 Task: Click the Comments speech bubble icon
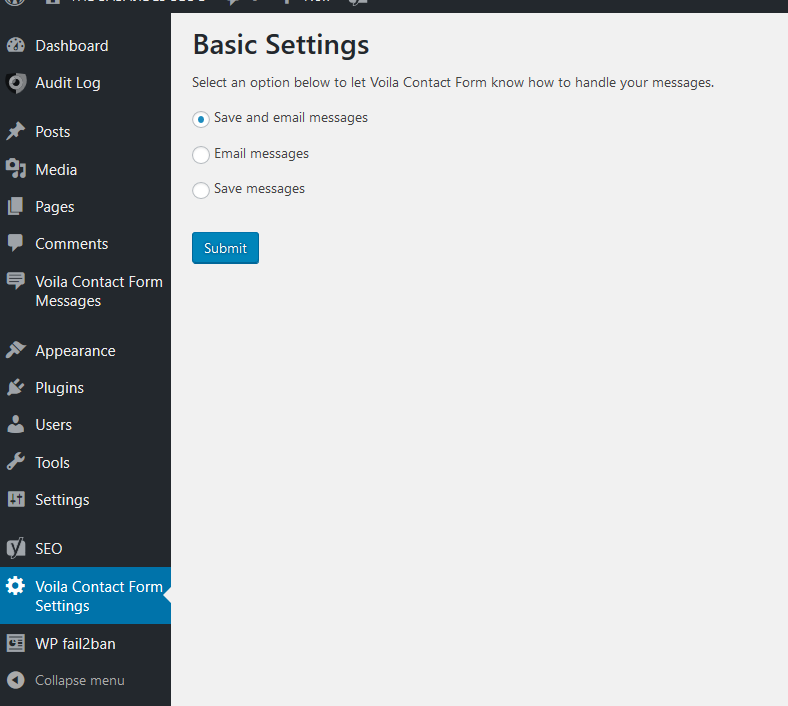point(15,243)
